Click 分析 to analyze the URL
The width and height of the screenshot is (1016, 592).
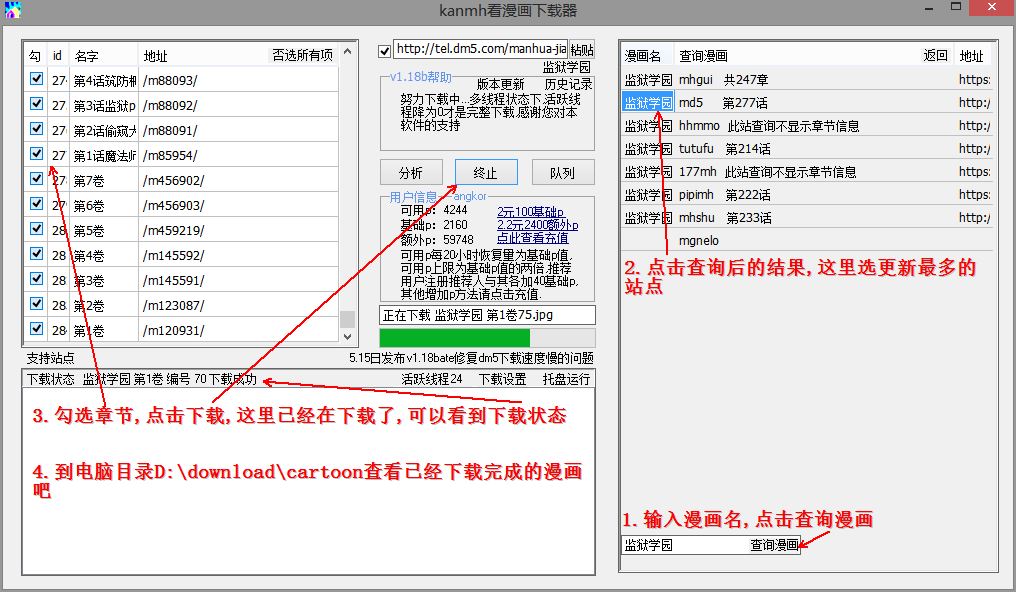(411, 171)
